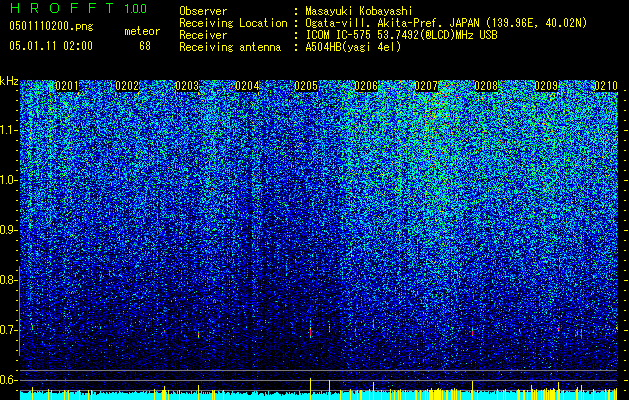
Task: Click the 0205 time marker label
Action: [306, 86]
